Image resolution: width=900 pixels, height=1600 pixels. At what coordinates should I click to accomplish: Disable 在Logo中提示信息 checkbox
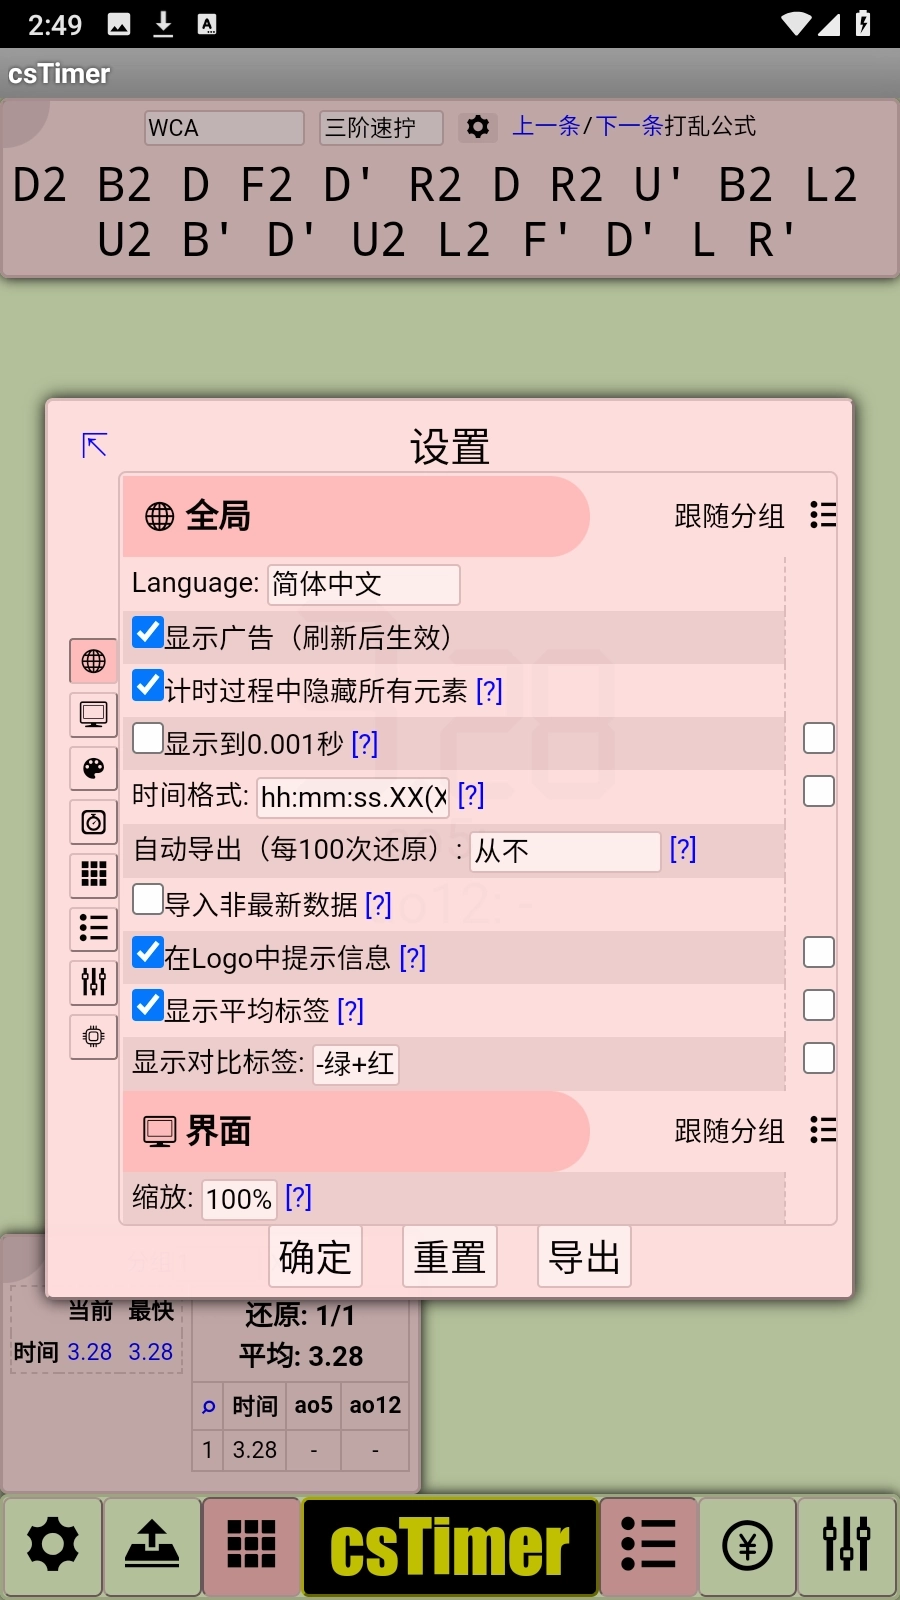click(147, 953)
